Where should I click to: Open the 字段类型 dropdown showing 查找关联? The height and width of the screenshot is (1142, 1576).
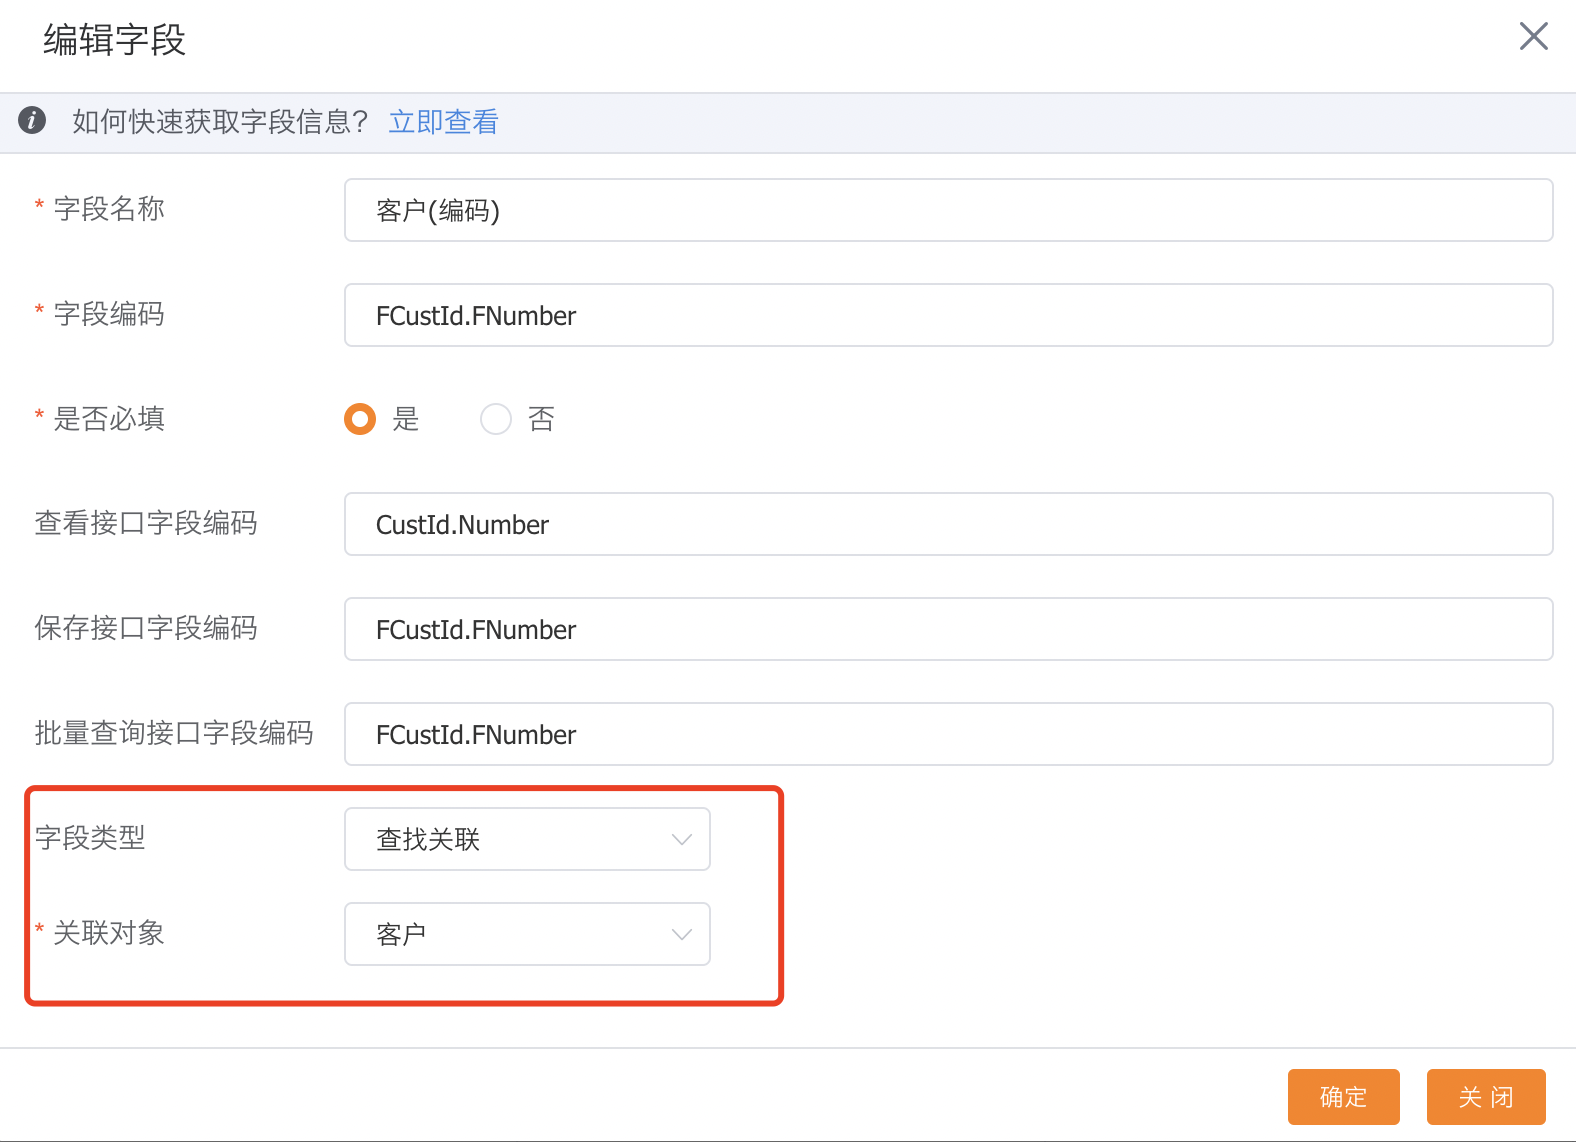point(527,839)
